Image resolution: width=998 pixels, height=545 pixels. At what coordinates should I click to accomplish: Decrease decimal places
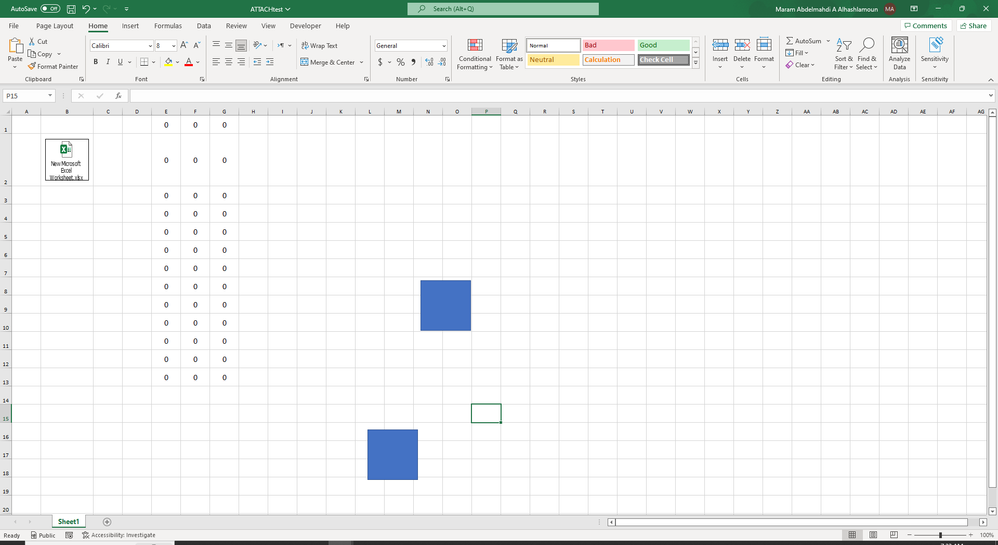(442, 62)
